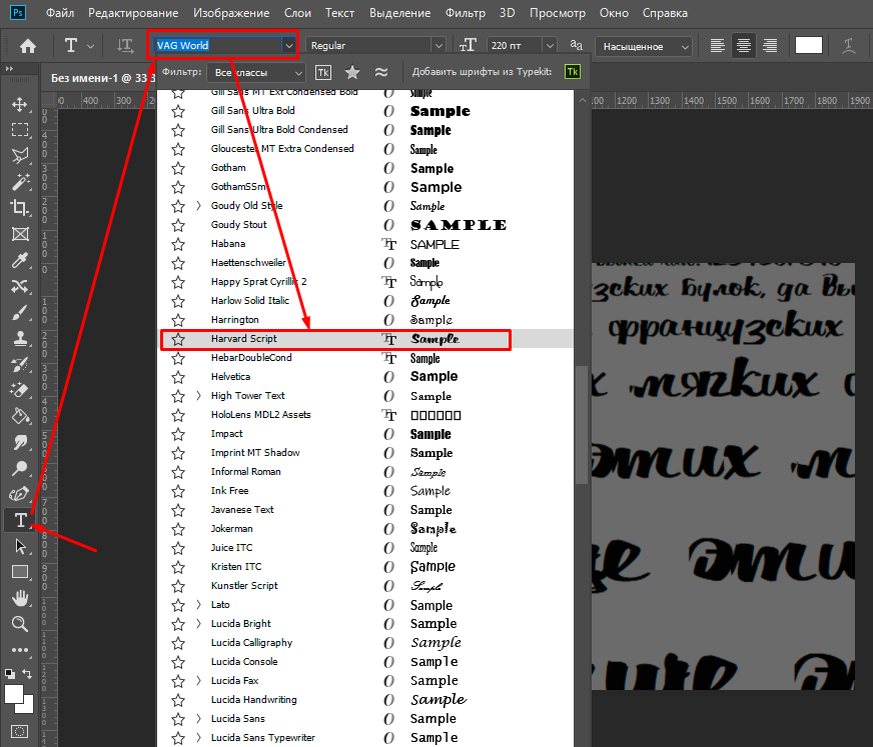
Task: Favorite the Impact font star
Action: (178, 434)
